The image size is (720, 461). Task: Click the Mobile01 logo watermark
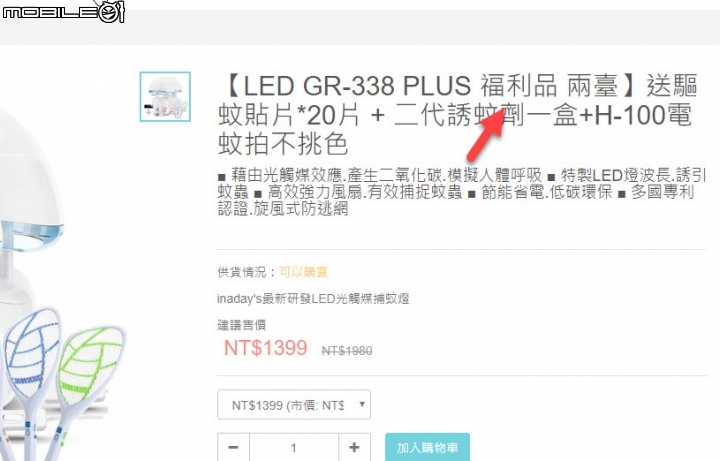click(63, 11)
